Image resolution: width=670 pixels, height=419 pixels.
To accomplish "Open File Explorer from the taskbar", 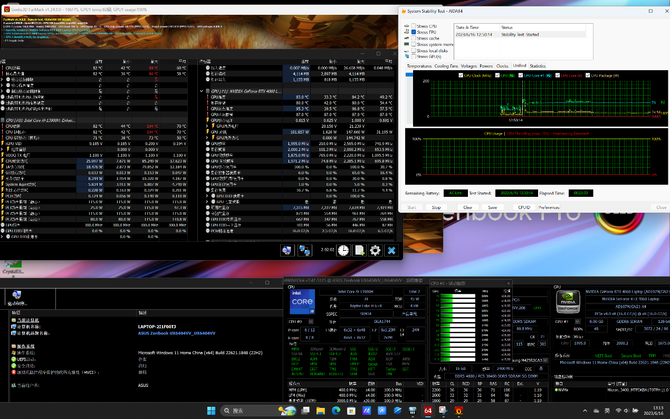I will [x=320, y=410].
